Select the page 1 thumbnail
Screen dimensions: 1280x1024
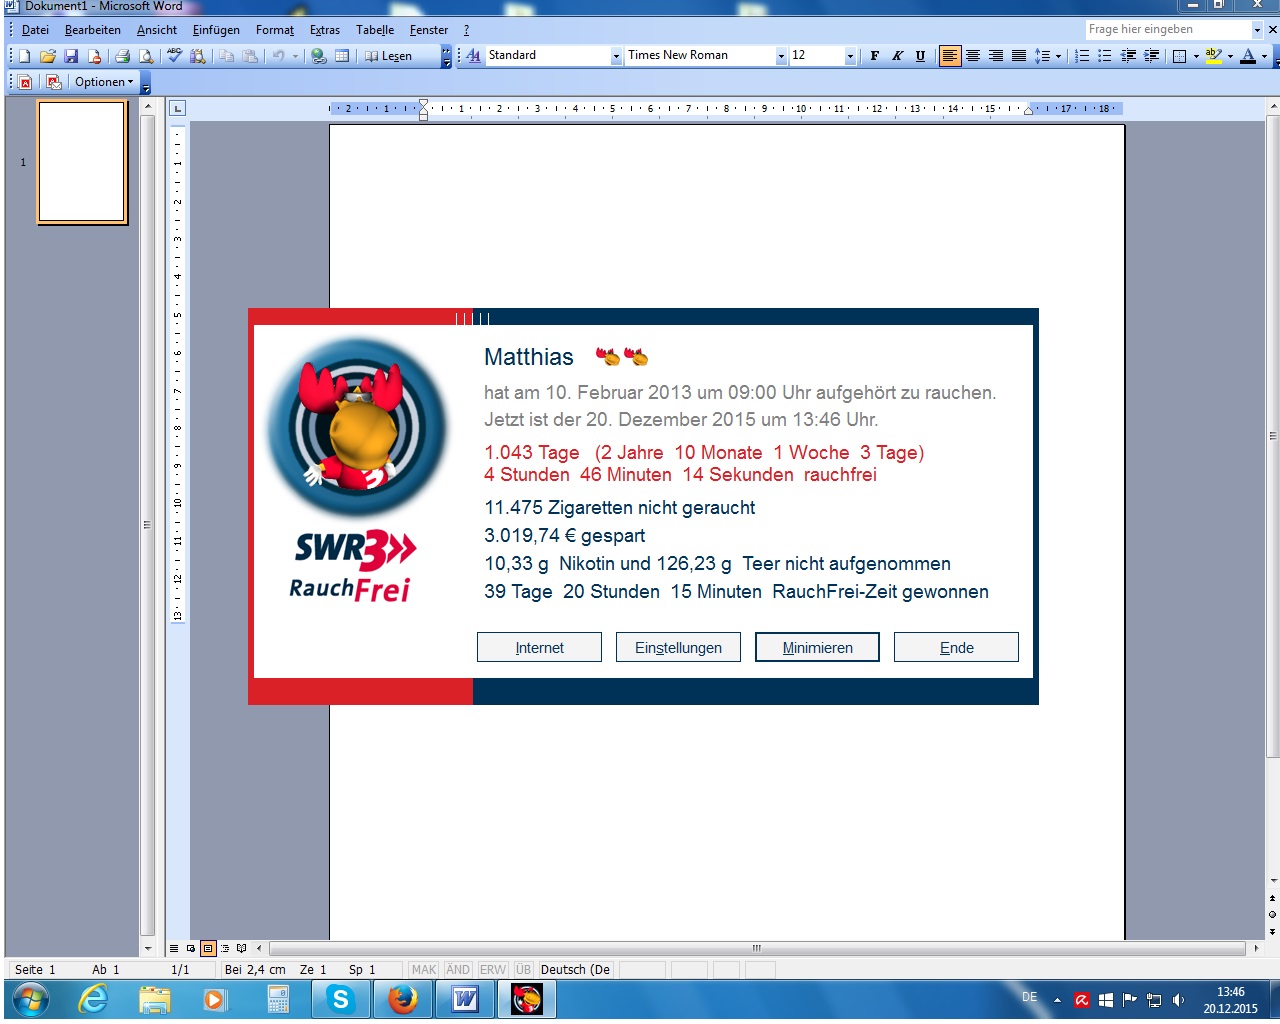click(82, 162)
